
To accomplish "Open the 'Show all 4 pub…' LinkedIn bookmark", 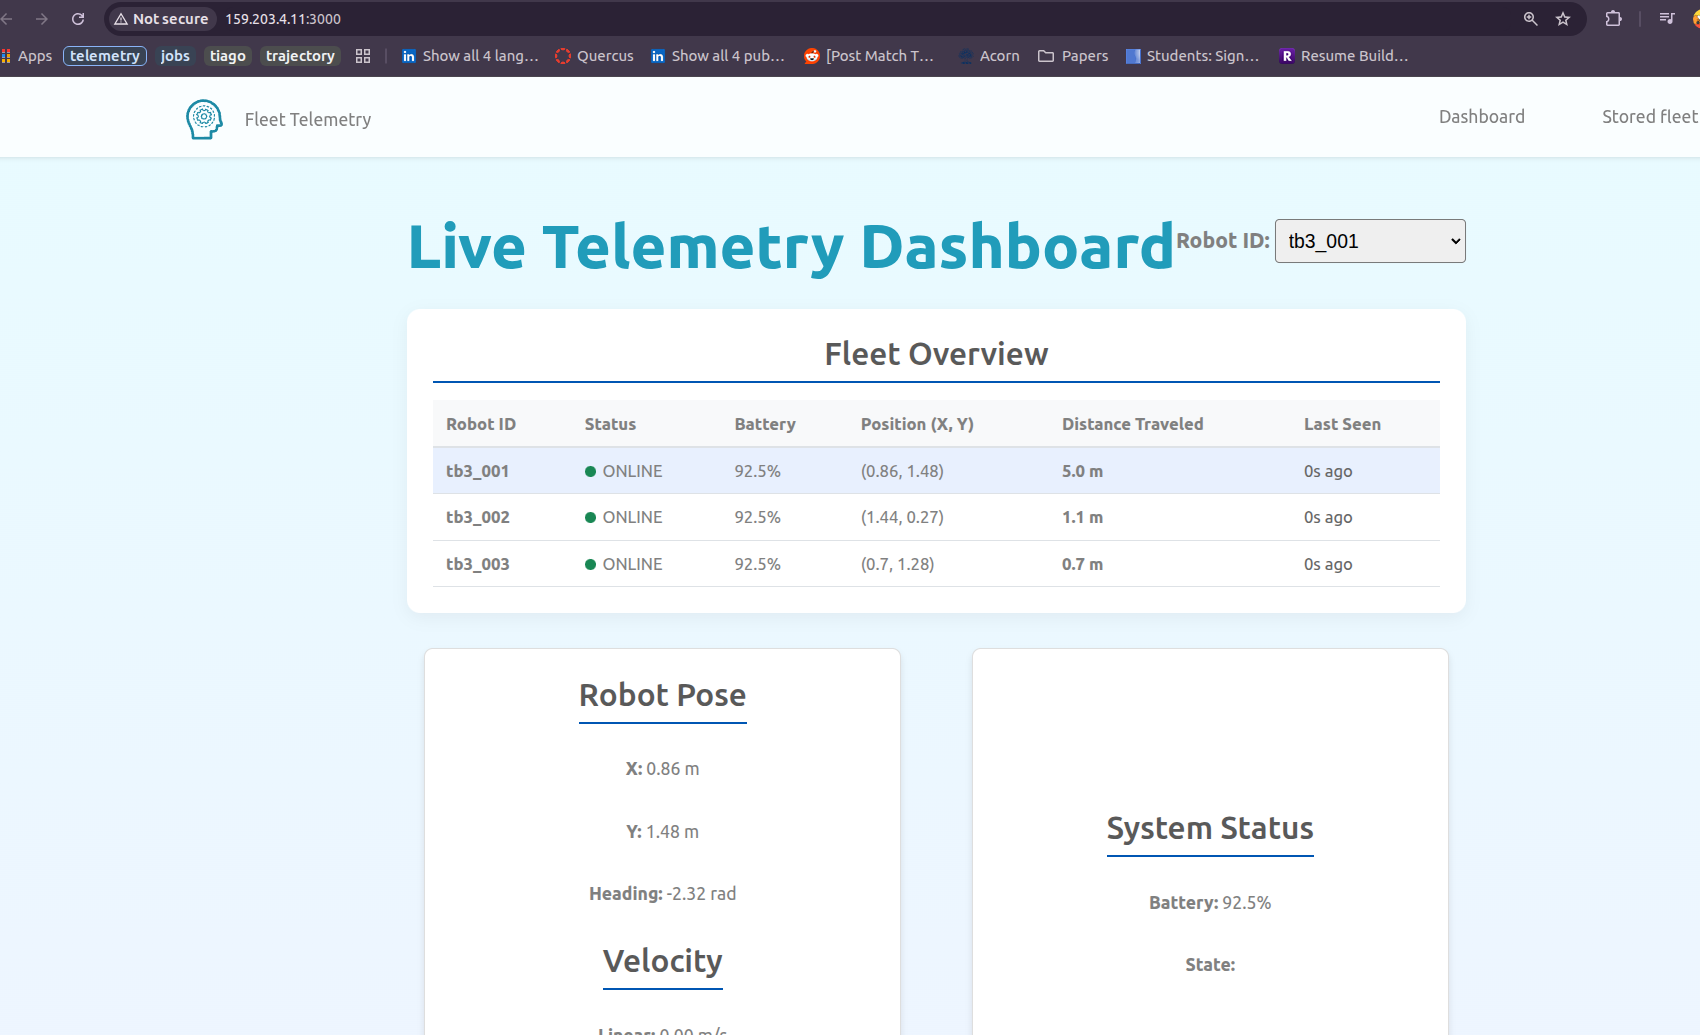I will coord(718,56).
